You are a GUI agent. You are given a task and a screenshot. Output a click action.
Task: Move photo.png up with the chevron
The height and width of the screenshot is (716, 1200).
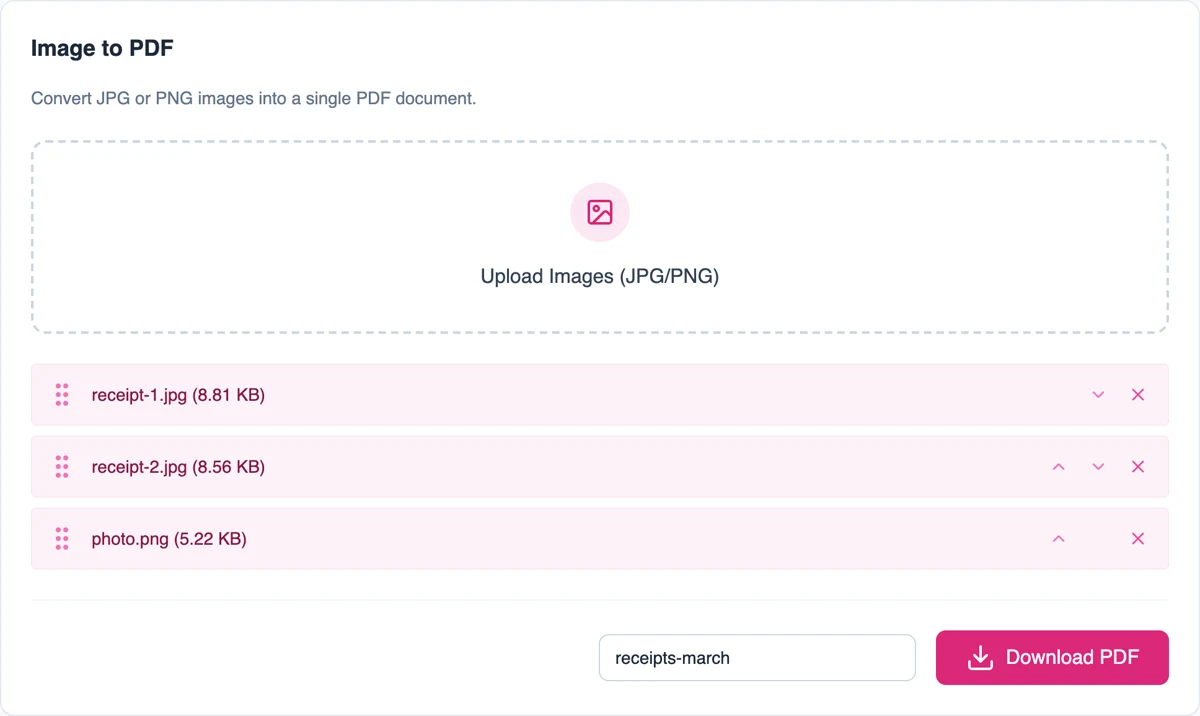click(1058, 539)
